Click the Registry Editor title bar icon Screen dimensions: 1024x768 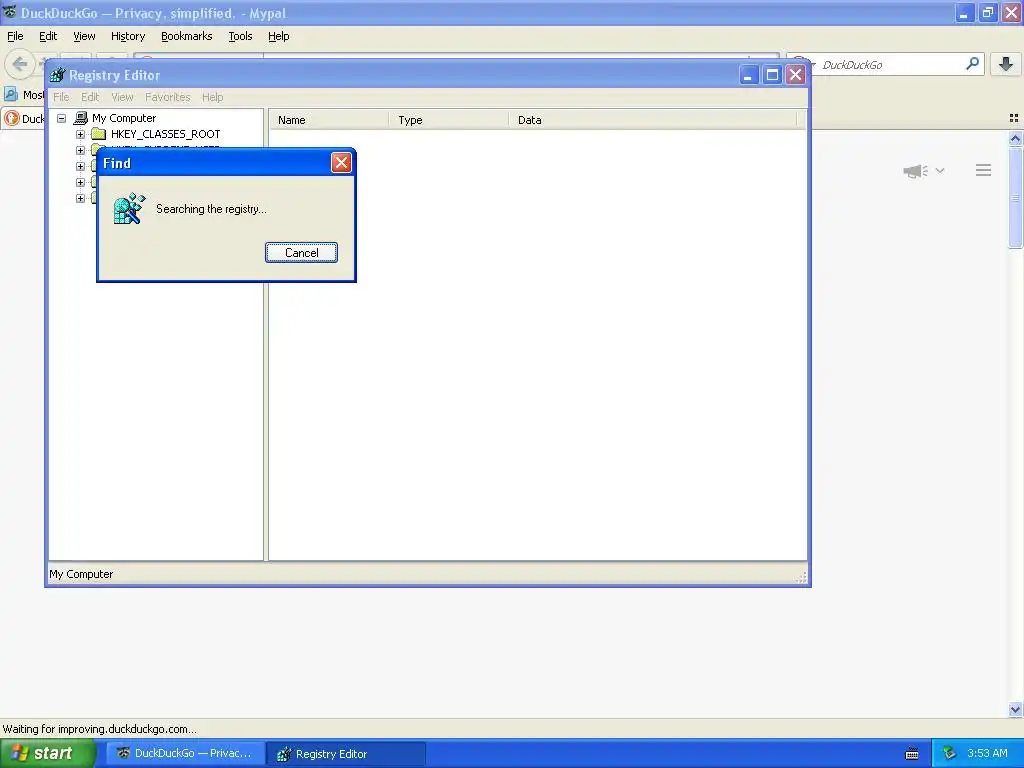pyautogui.click(x=57, y=75)
